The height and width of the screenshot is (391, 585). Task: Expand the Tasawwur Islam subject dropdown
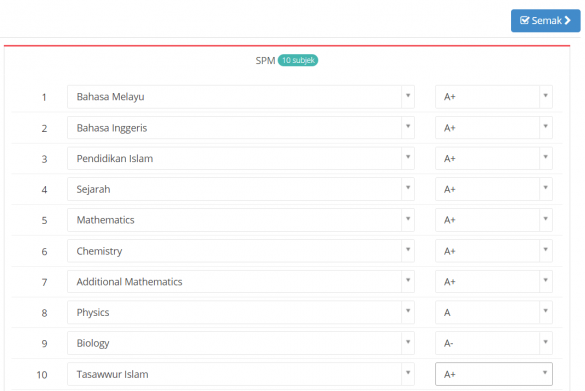(x=241, y=374)
